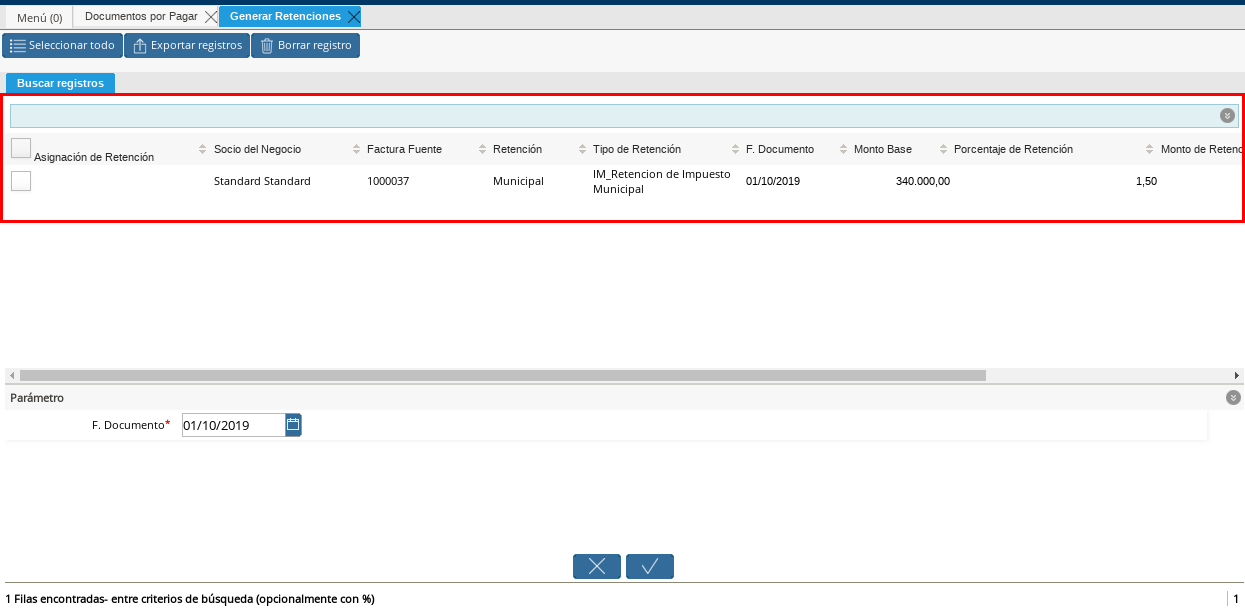1245x612 pixels.
Task: Switch to the Menú (0) tab
Action: pos(40,17)
